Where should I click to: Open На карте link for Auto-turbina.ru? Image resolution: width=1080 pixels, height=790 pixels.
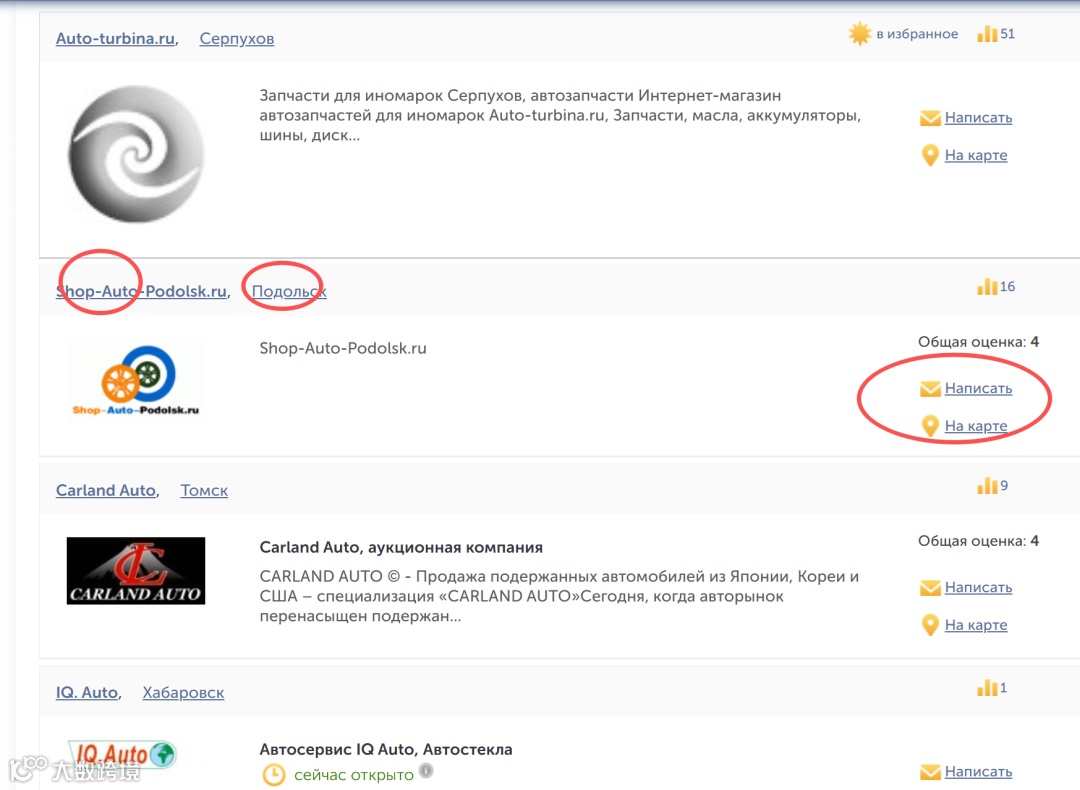[x=976, y=155]
